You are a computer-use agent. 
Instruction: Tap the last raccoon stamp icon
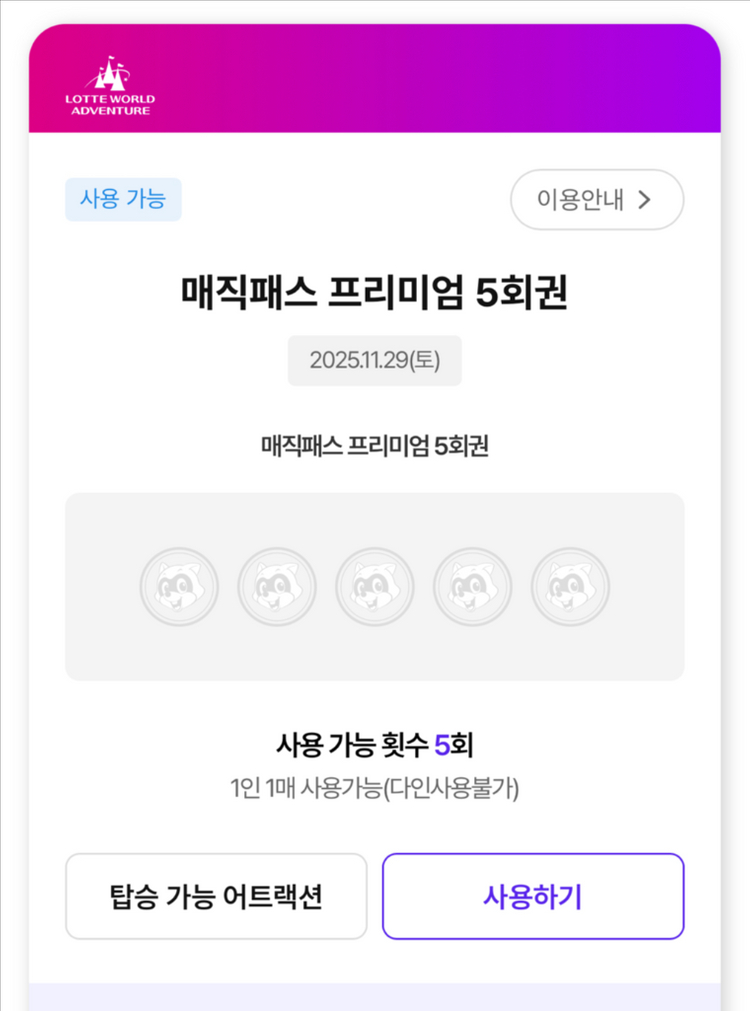570,587
